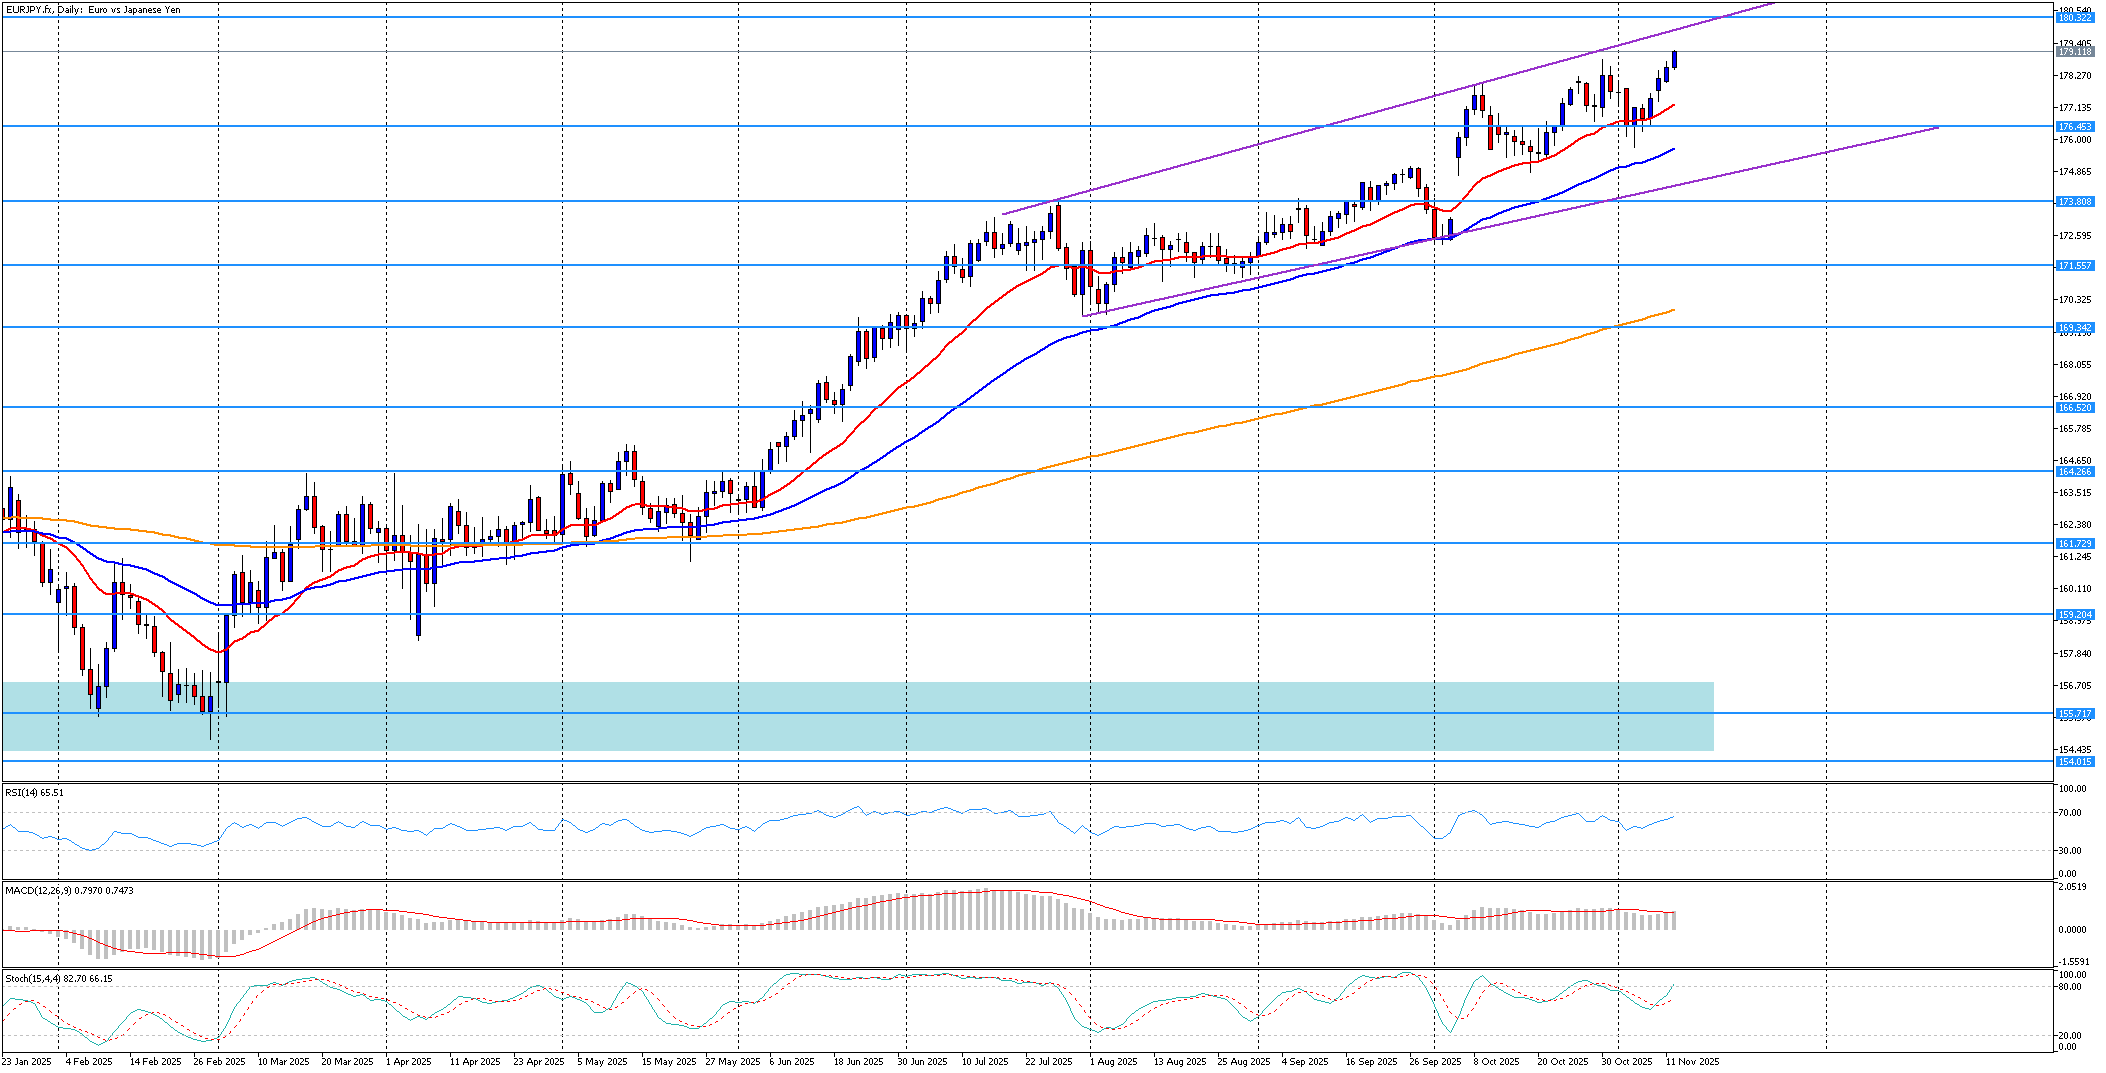The height and width of the screenshot is (1073, 2106).
Task: Click the 11 Nov 2025 date label
Action: pyautogui.click(x=1691, y=1062)
